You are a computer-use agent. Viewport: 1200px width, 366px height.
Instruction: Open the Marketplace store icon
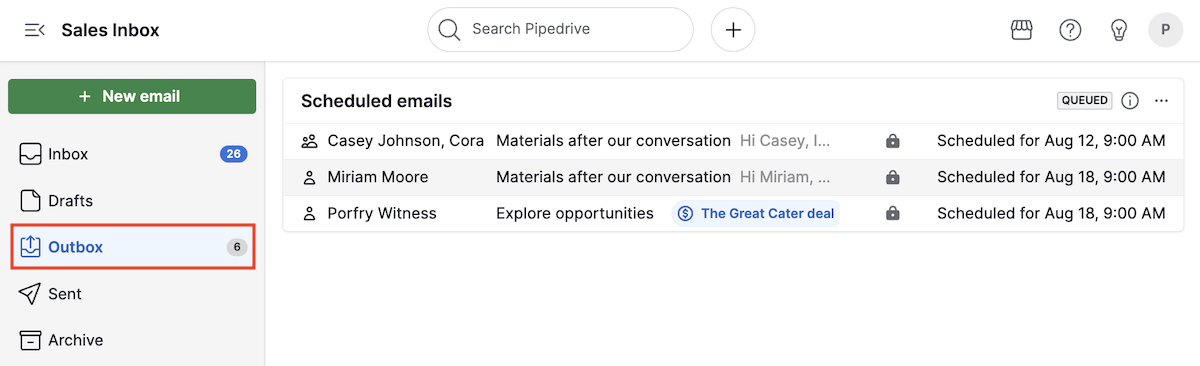point(1021,30)
